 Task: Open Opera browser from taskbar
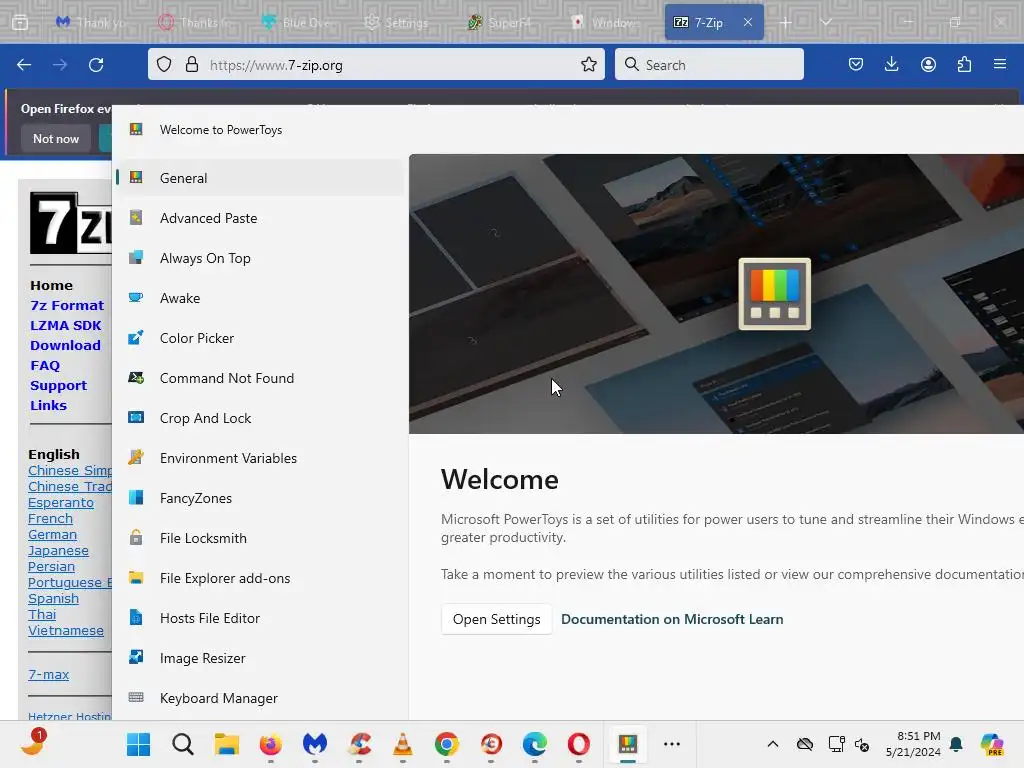point(579,744)
